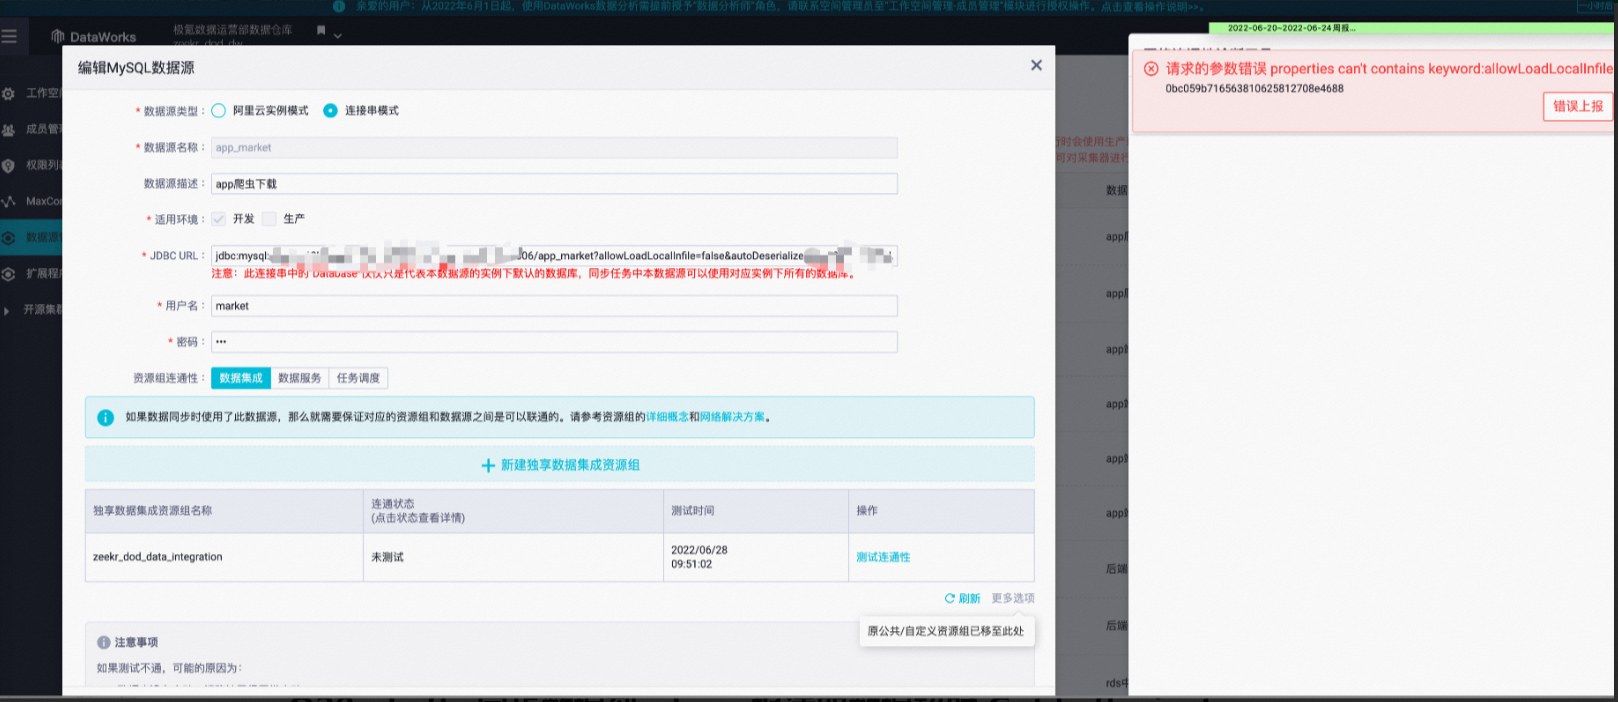Viewport: 1618px width, 702px height.
Task: Switch to 任务调度 connectivity tab
Action: (x=358, y=378)
